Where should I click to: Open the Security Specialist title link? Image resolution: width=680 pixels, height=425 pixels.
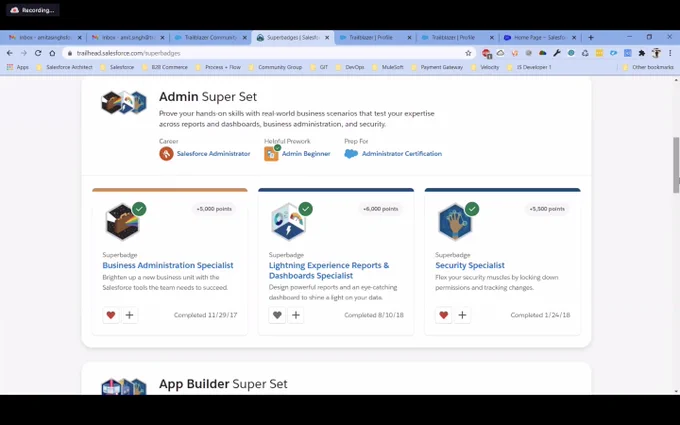470,265
